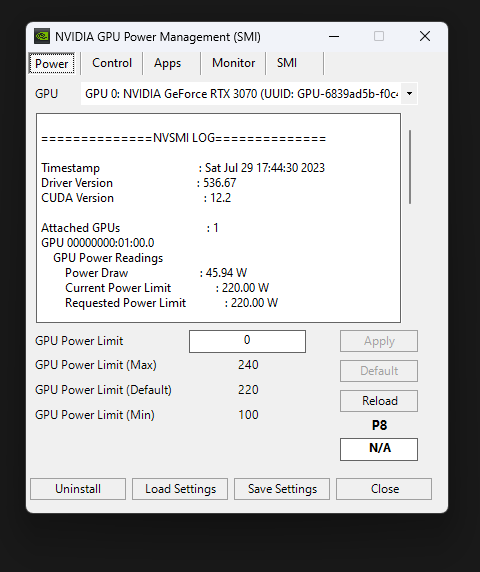Click the NVIDIA logo icon in title bar

tap(42, 36)
